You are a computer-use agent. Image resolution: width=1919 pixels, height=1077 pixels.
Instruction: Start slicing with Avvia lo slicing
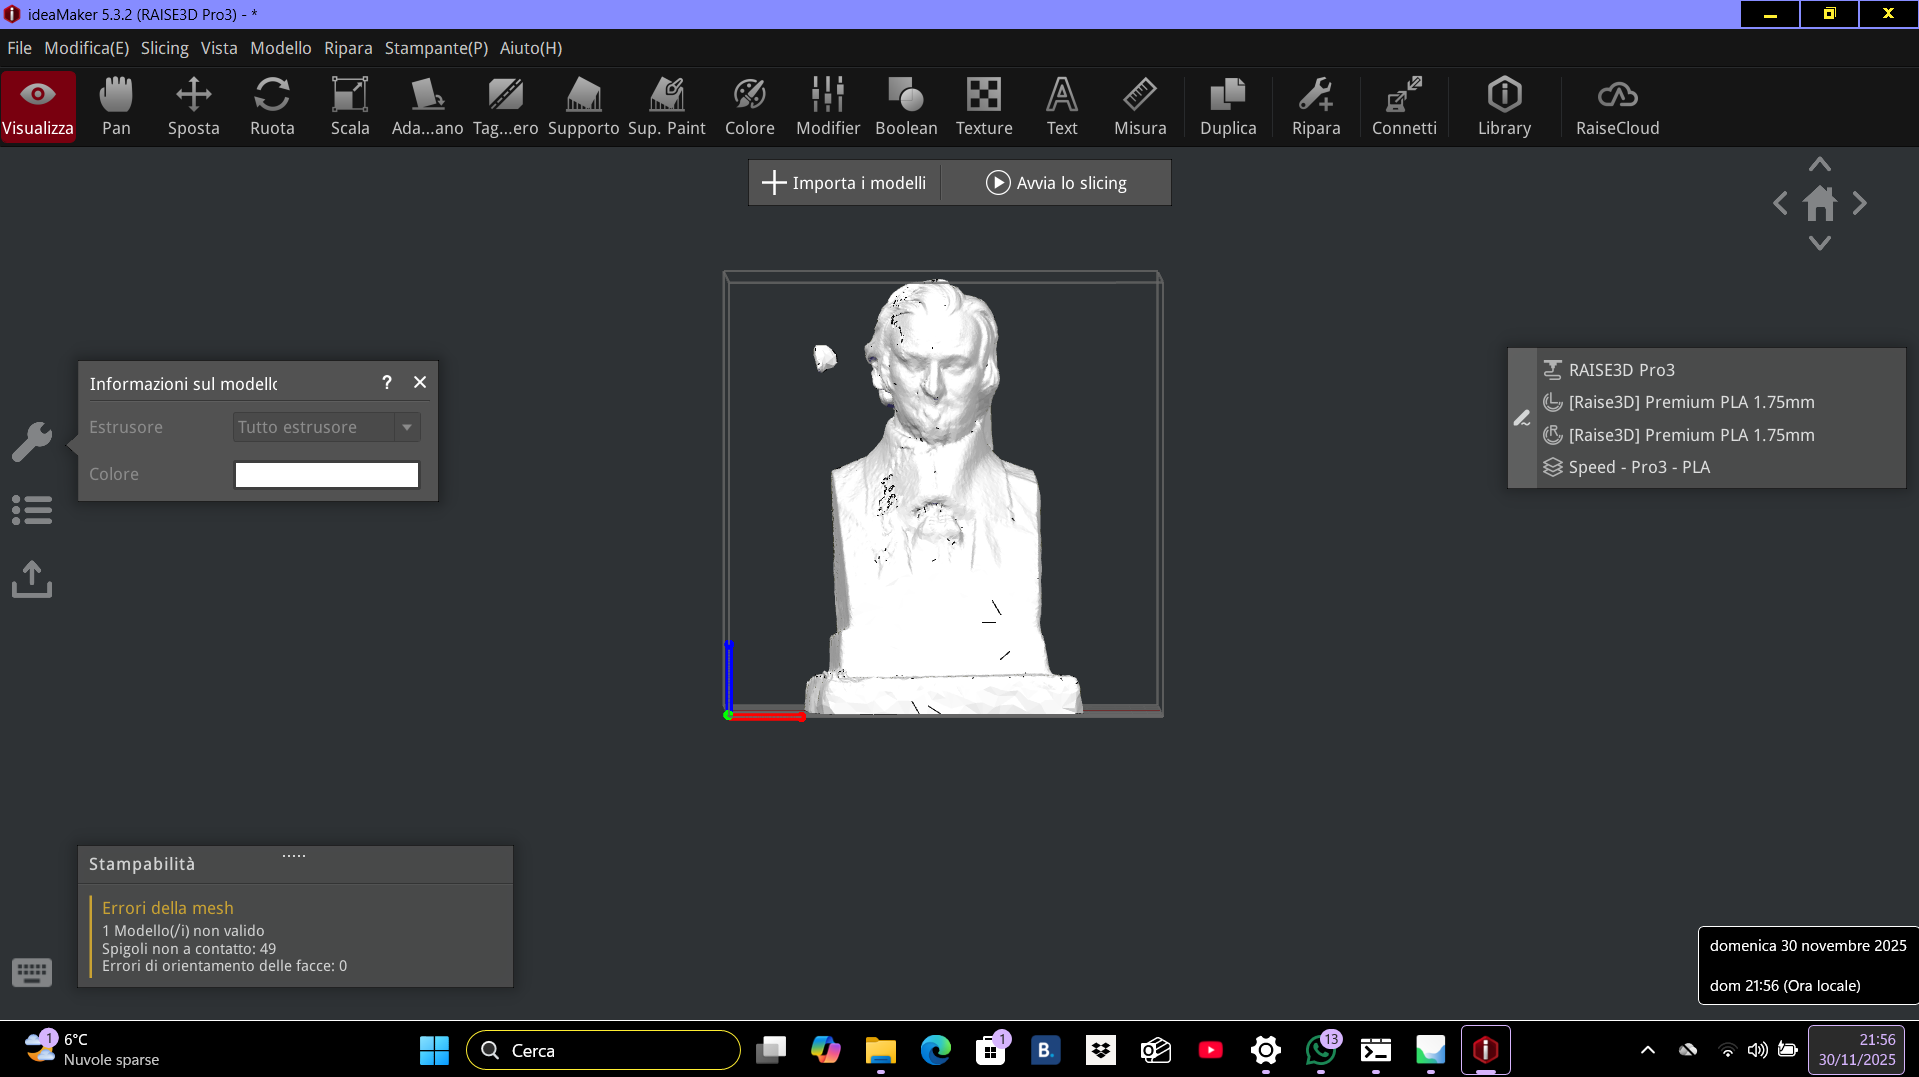click(x=1057, y=183)
